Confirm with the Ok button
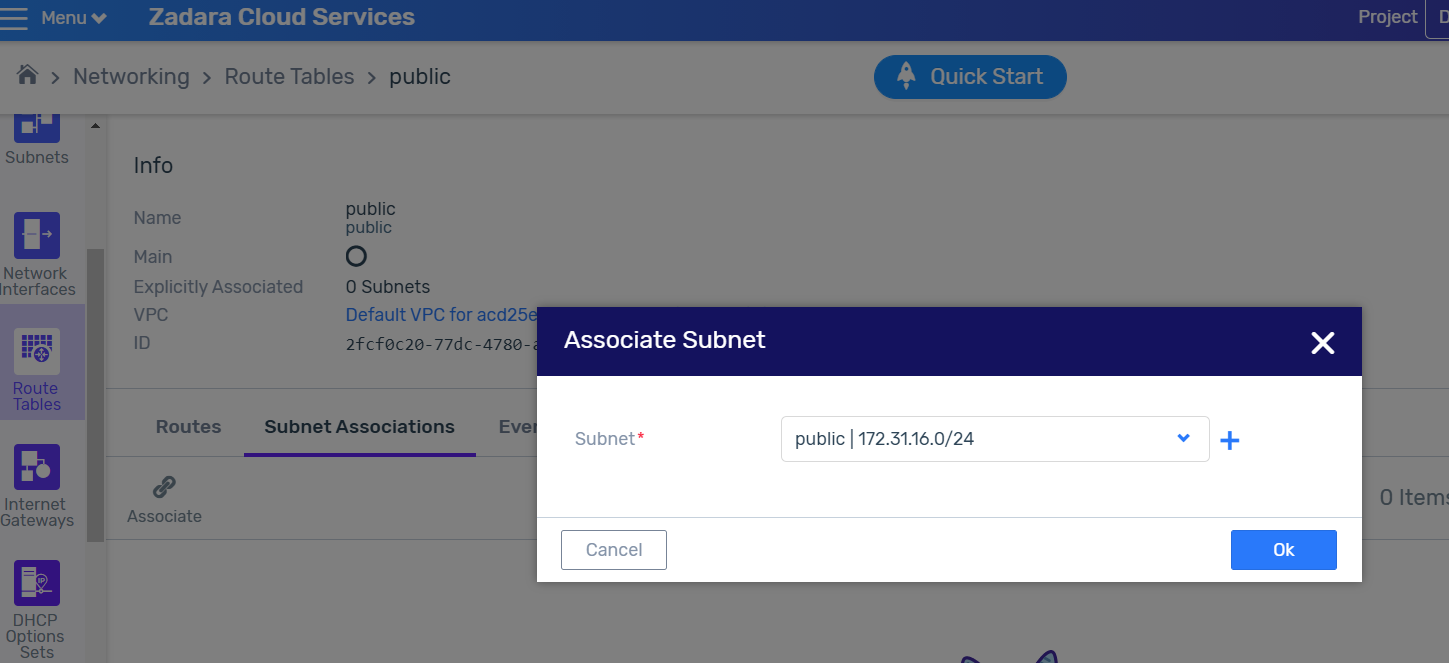 1283,550
